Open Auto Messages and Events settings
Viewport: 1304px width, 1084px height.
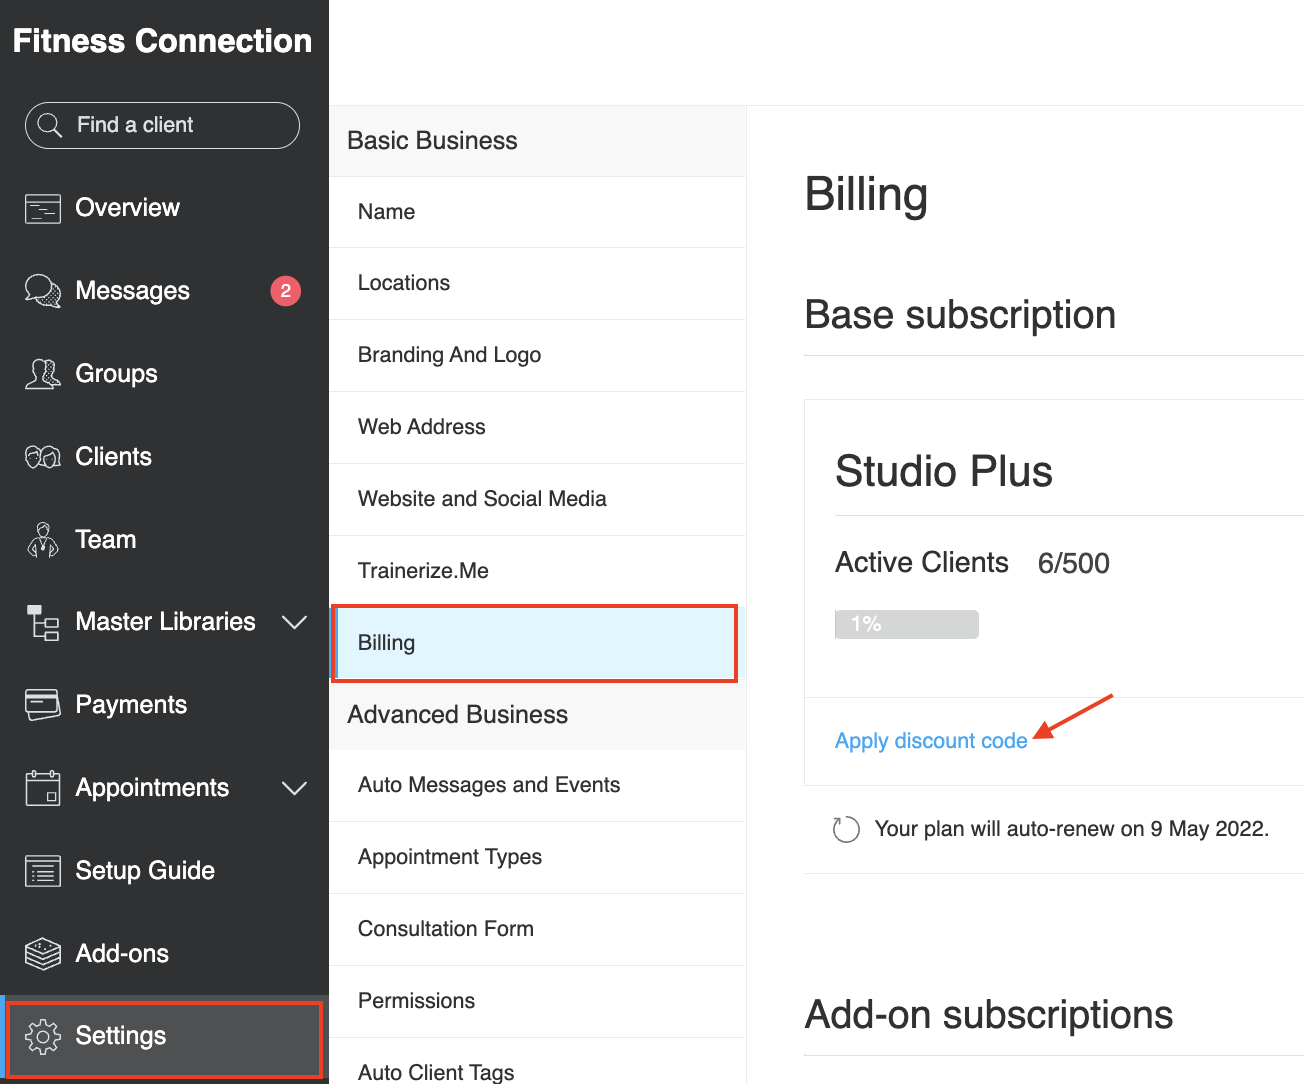point(538,785)
